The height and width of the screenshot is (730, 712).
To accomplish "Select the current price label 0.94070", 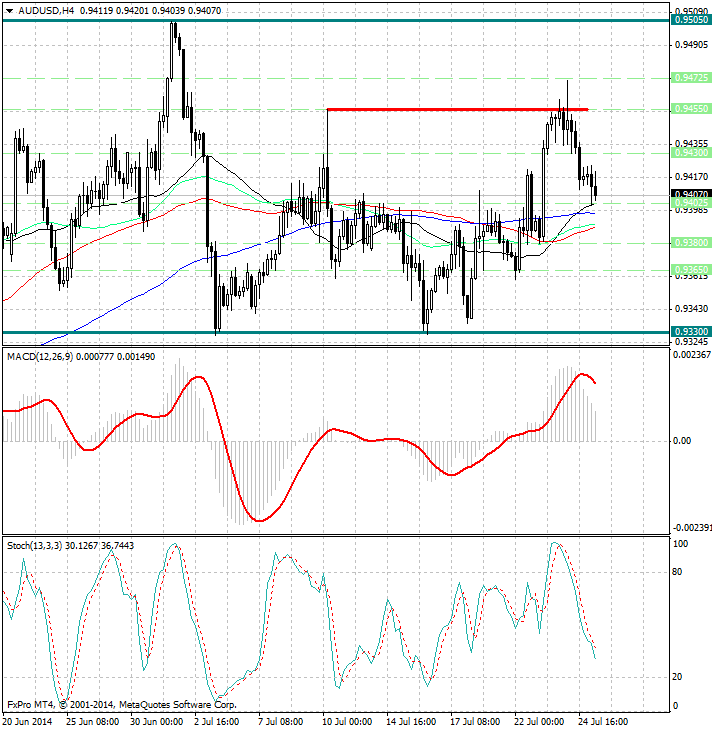I will click(x=692, y=194).
